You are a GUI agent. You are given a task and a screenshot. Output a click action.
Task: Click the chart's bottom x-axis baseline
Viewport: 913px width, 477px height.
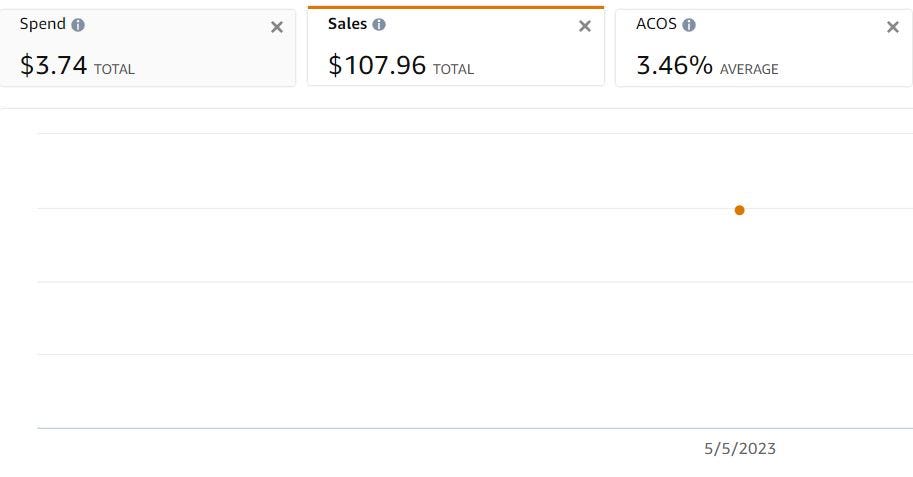(400, 428)
